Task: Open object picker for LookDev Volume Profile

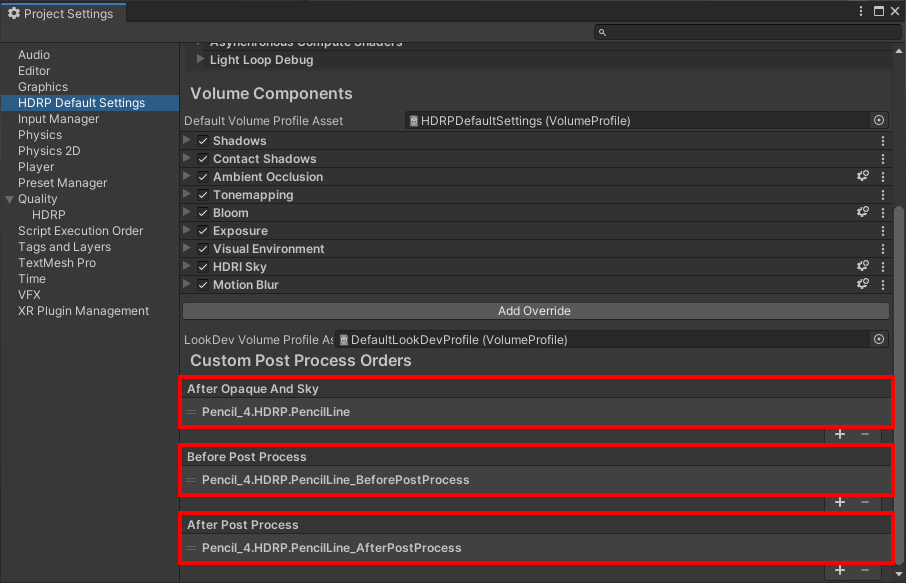Action: click(878, 339)
